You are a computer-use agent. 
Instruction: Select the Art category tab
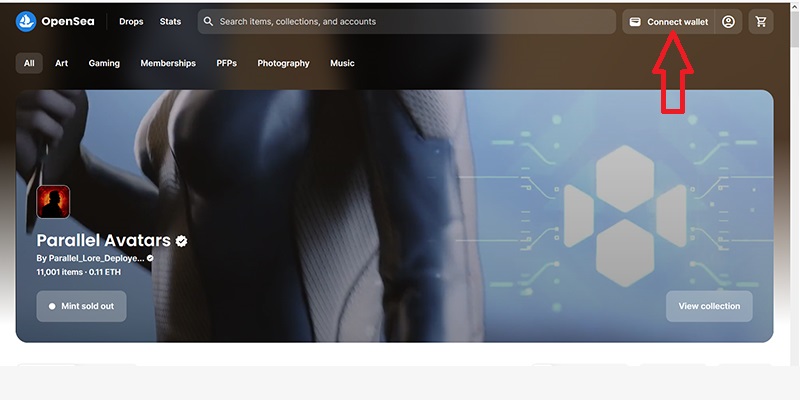61,63
